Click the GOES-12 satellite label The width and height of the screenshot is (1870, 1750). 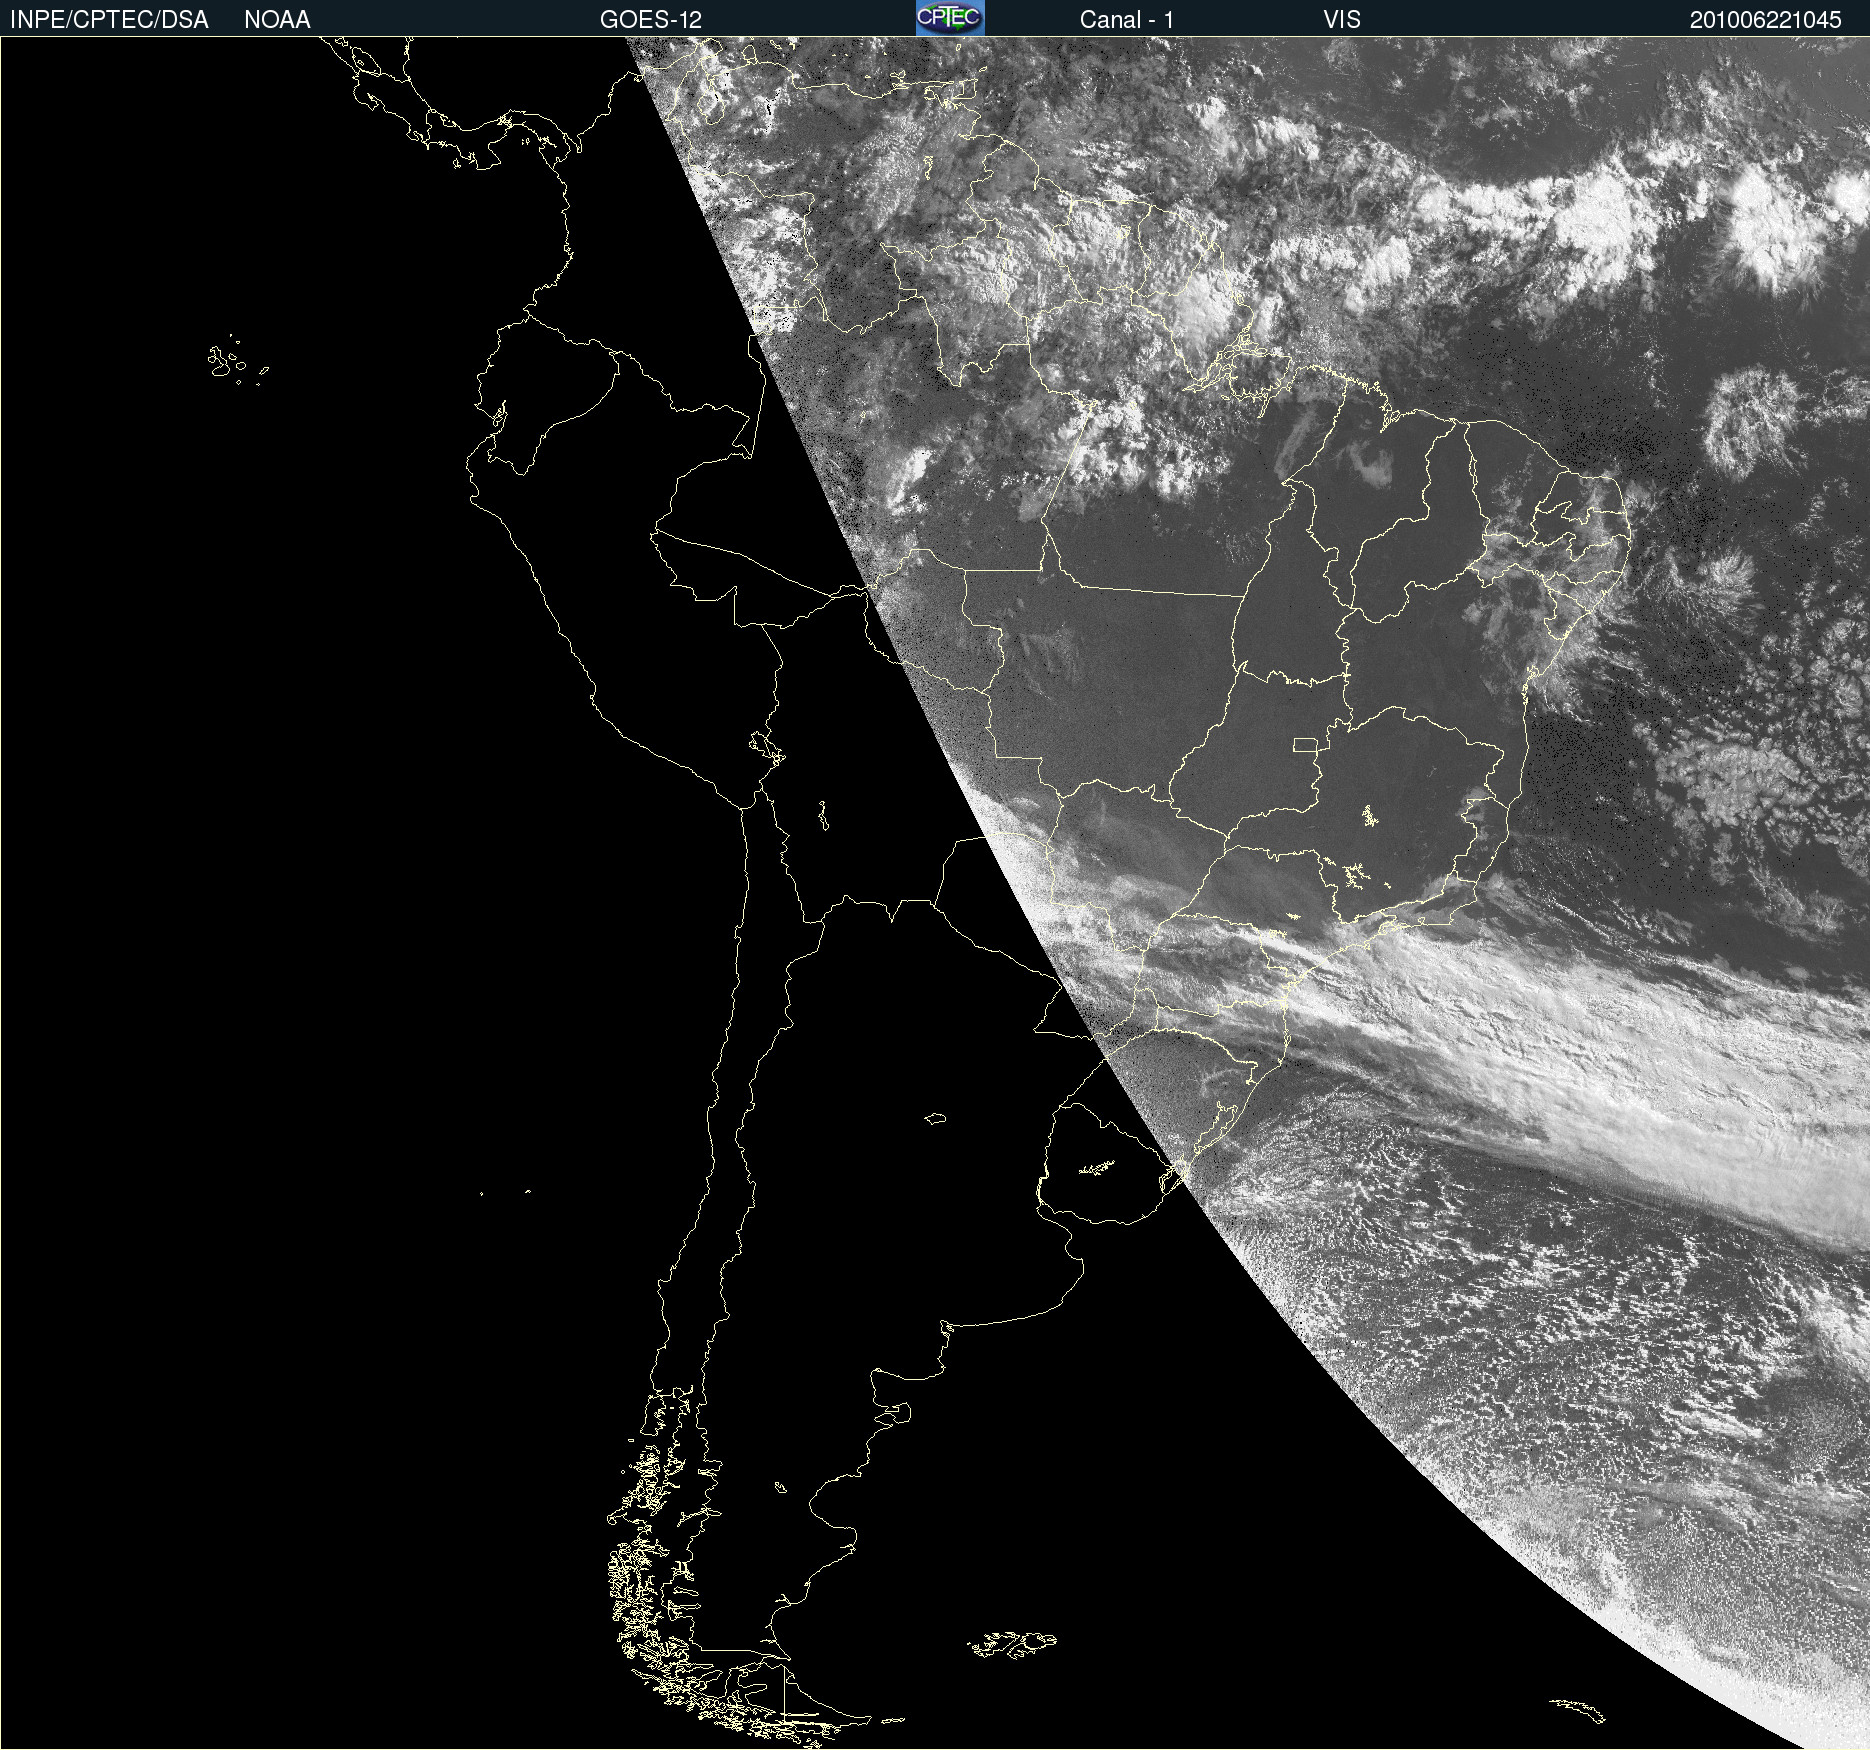pyautogui.click(x=651, y=20)
